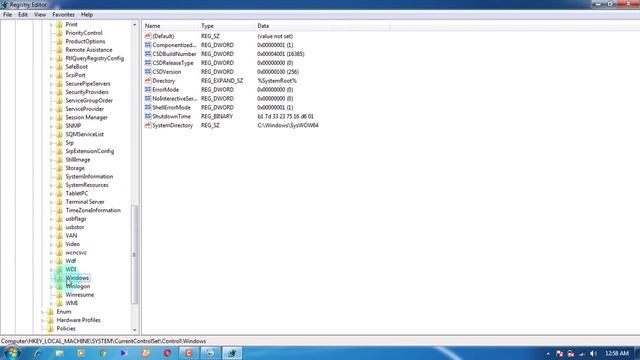The width and height of the screenshot is (640, 360).
Task: Select the CSDReleaseType value name
Action: (173, 63)
